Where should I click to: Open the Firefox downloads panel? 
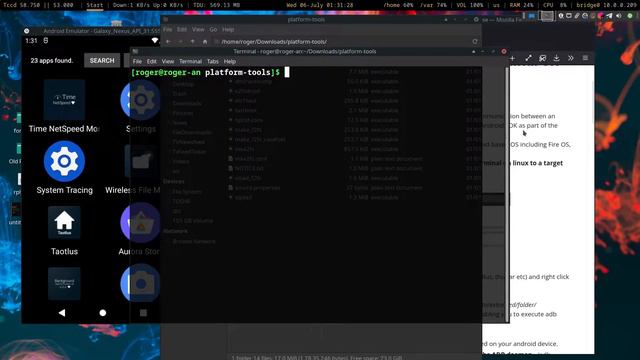556,58
